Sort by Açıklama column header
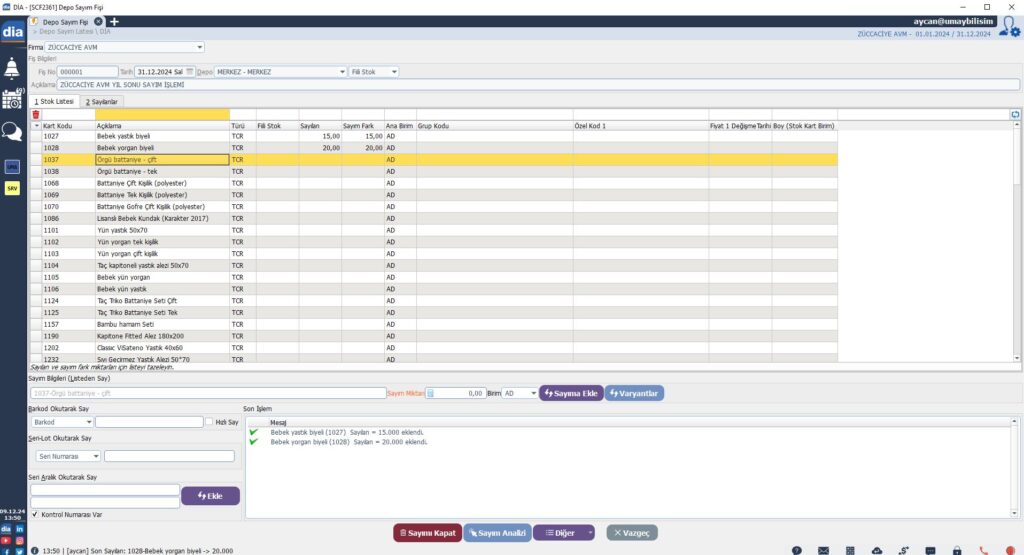Image resolution: width=1024 pixels, height=555 pixels. click(162, 125)
